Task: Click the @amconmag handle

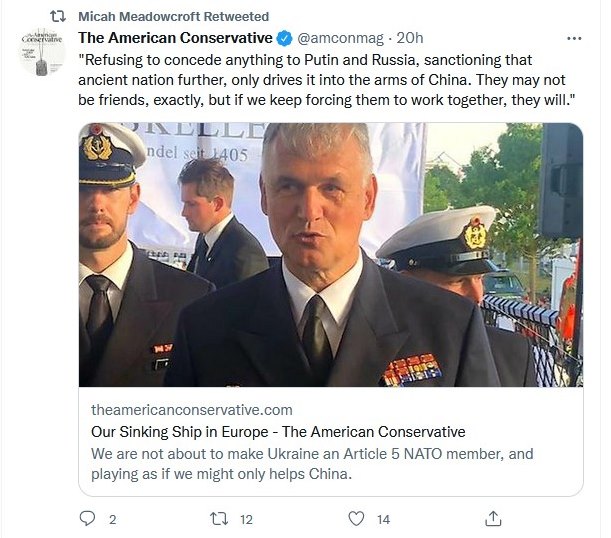Action: tap(340, 38)
